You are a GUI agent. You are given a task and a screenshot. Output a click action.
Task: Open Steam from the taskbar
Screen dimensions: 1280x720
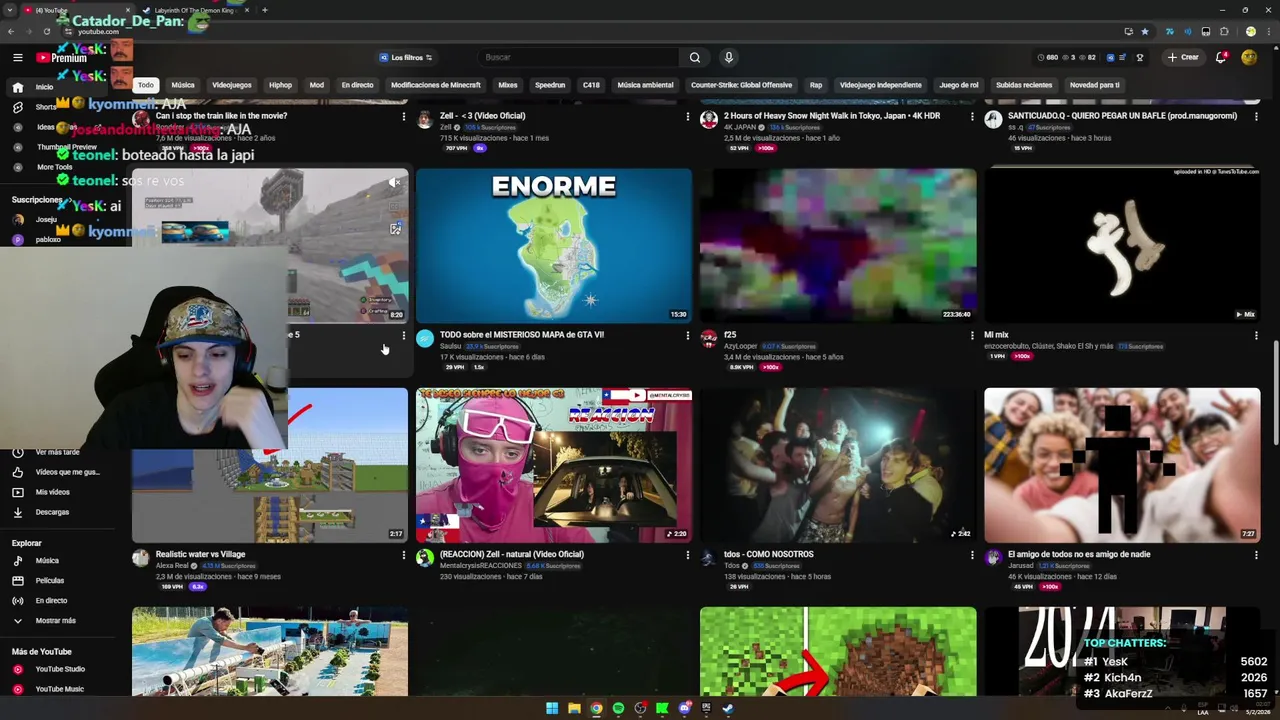coord(728,709)
